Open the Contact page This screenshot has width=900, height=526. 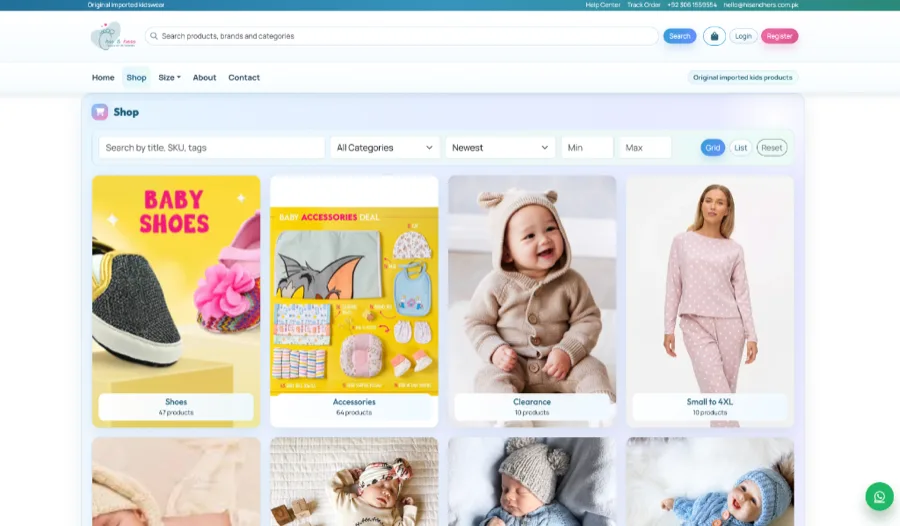click(x=244, y=78)
